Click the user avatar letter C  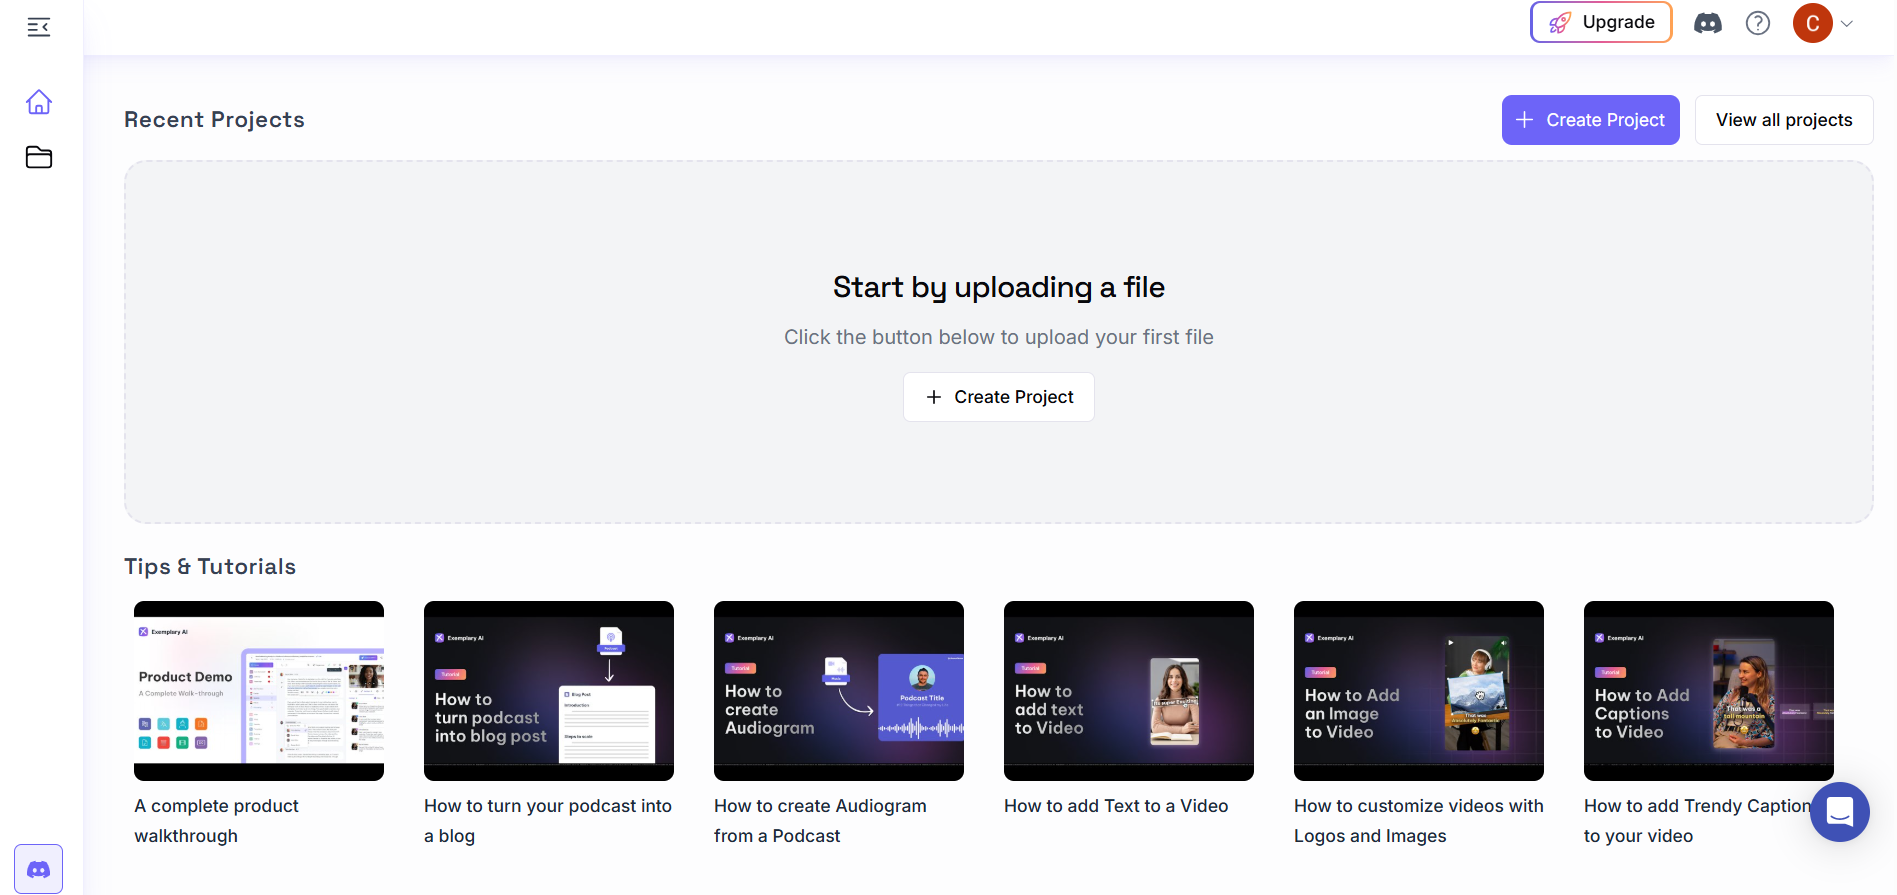(x=1813, y=23)
